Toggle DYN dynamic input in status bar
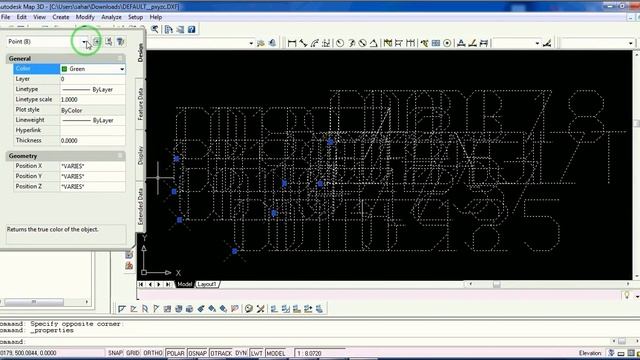640x360 pixels. pyautogui.click(x=241, y=353)
